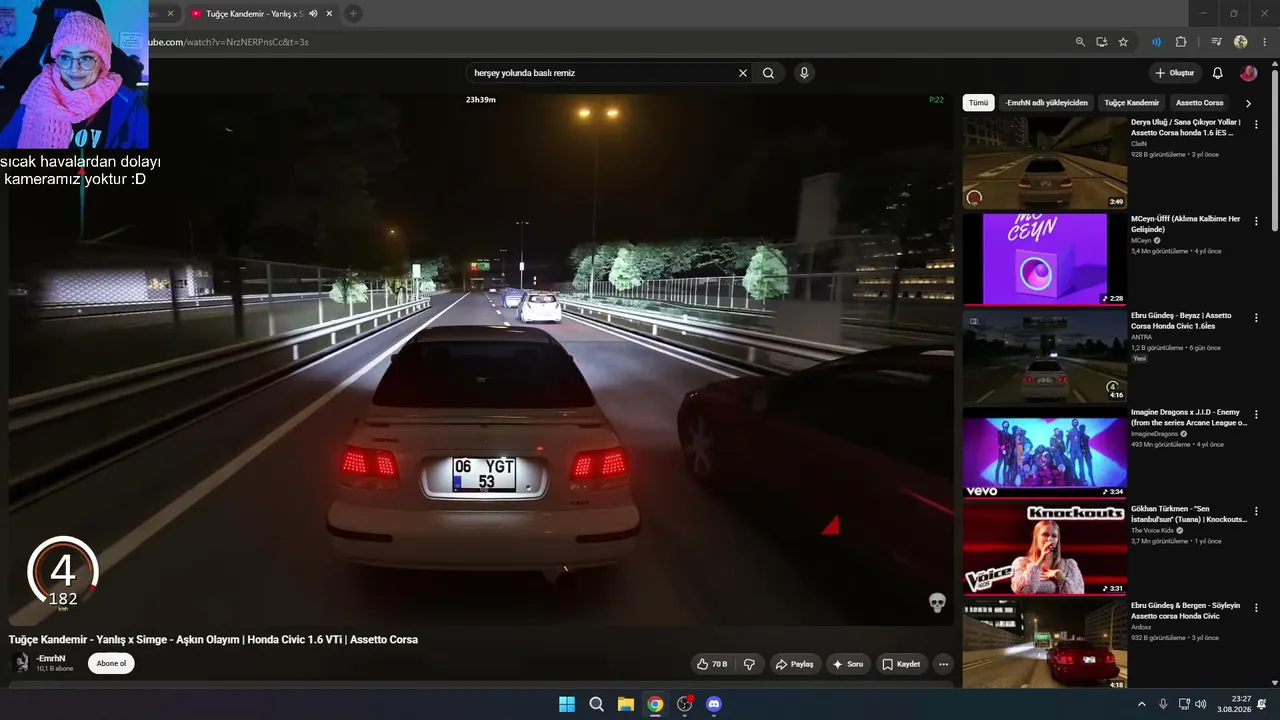Click the skull icon on the video

tap(937, 603)
